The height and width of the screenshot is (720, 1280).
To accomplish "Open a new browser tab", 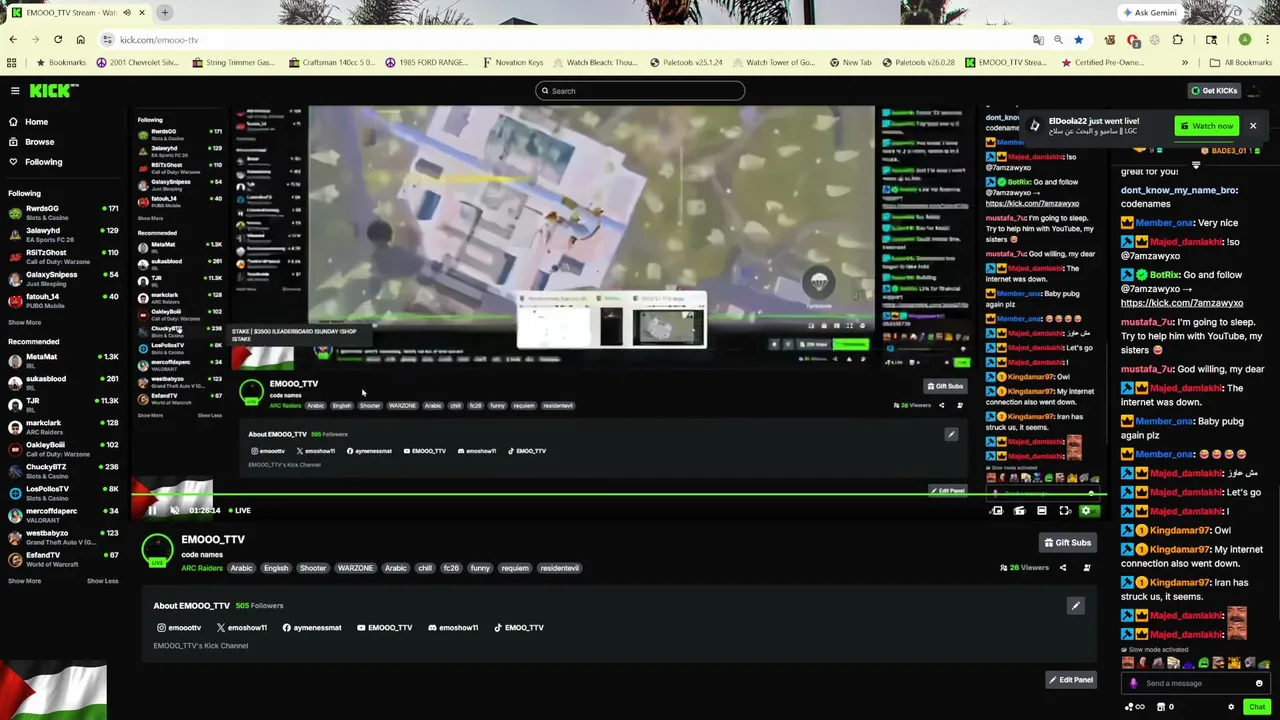I will [164, 13].
